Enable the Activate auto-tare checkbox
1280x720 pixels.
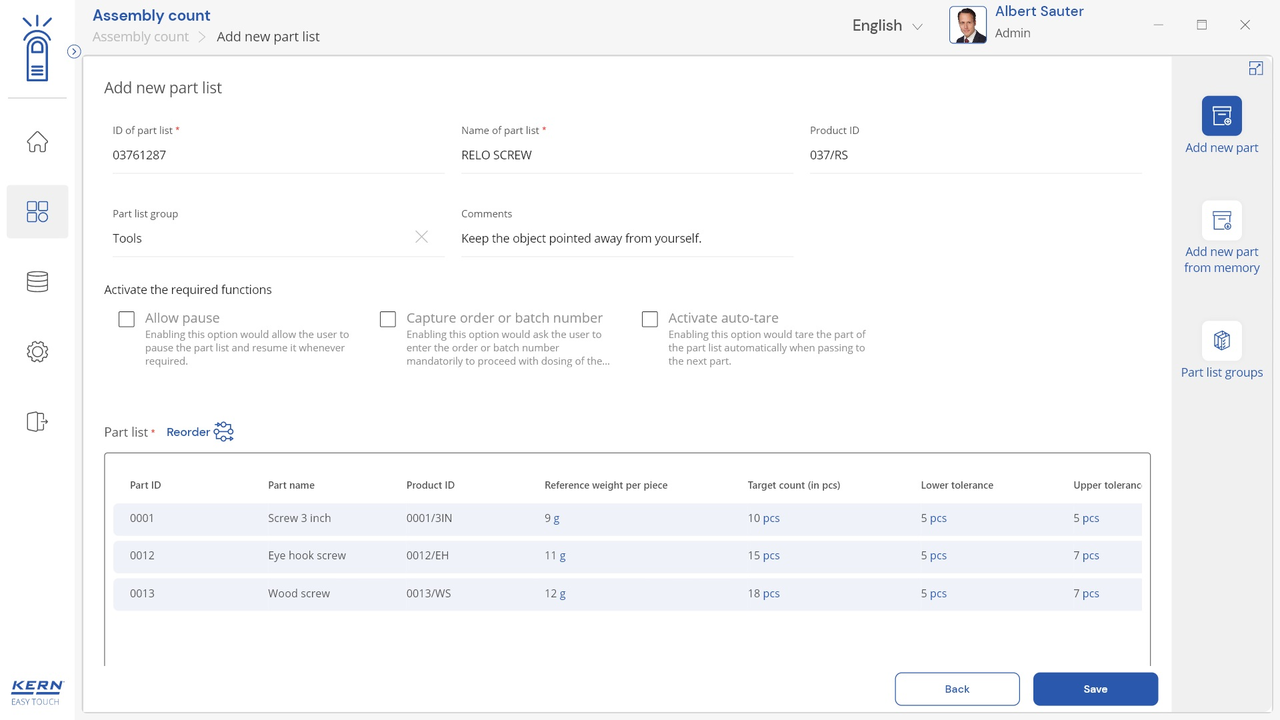[x=650, y=319]
